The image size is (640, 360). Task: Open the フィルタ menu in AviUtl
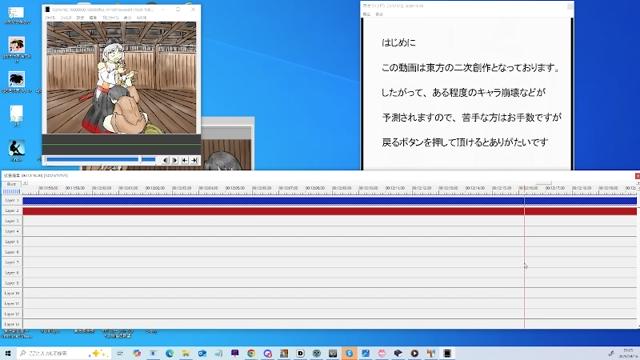tap(66, 18)
